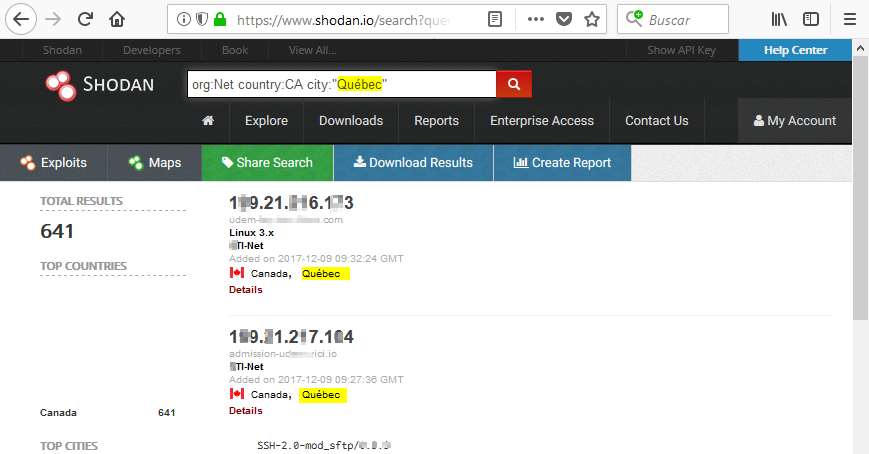
Task: Click Québec tag in second result
Action: tap(323, 395)
